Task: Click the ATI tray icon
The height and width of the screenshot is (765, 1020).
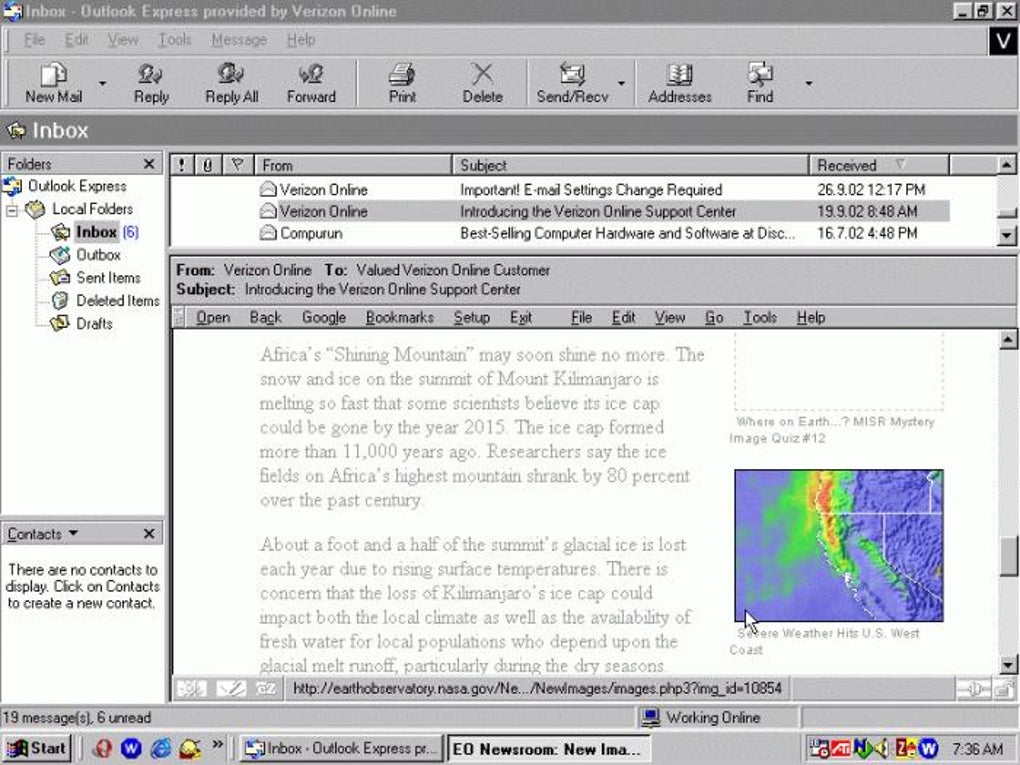Action: [840, 749]
